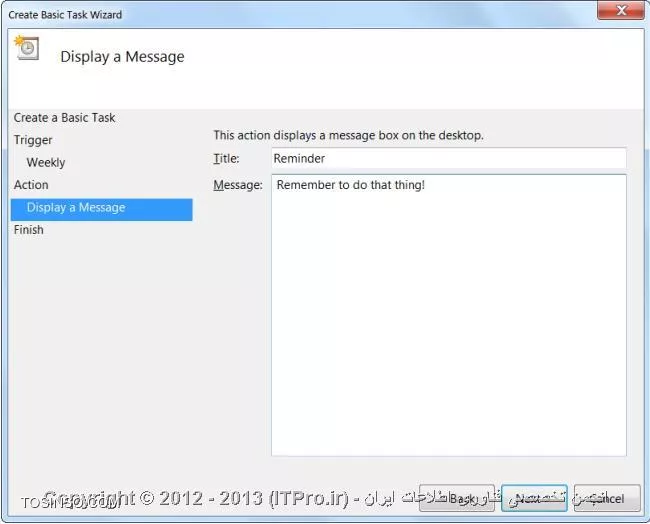Viewport: 650px width, 524px height.
Task: Select the Create a Basic Task step
Action: tap(64, 118)
